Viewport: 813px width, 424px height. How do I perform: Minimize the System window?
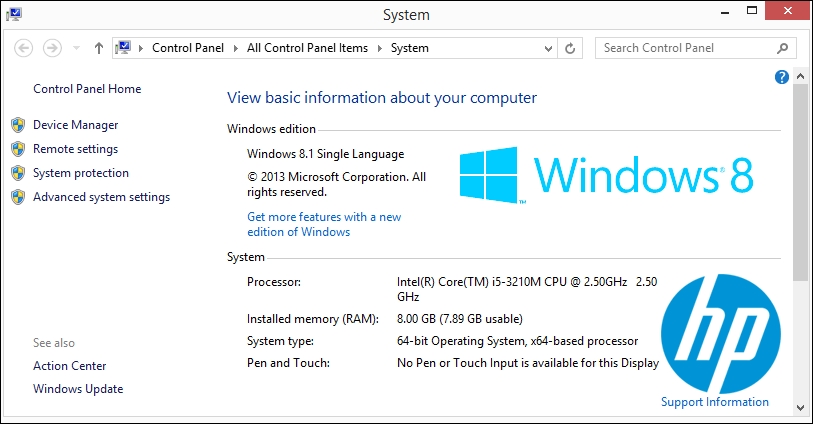coord(725,11)
